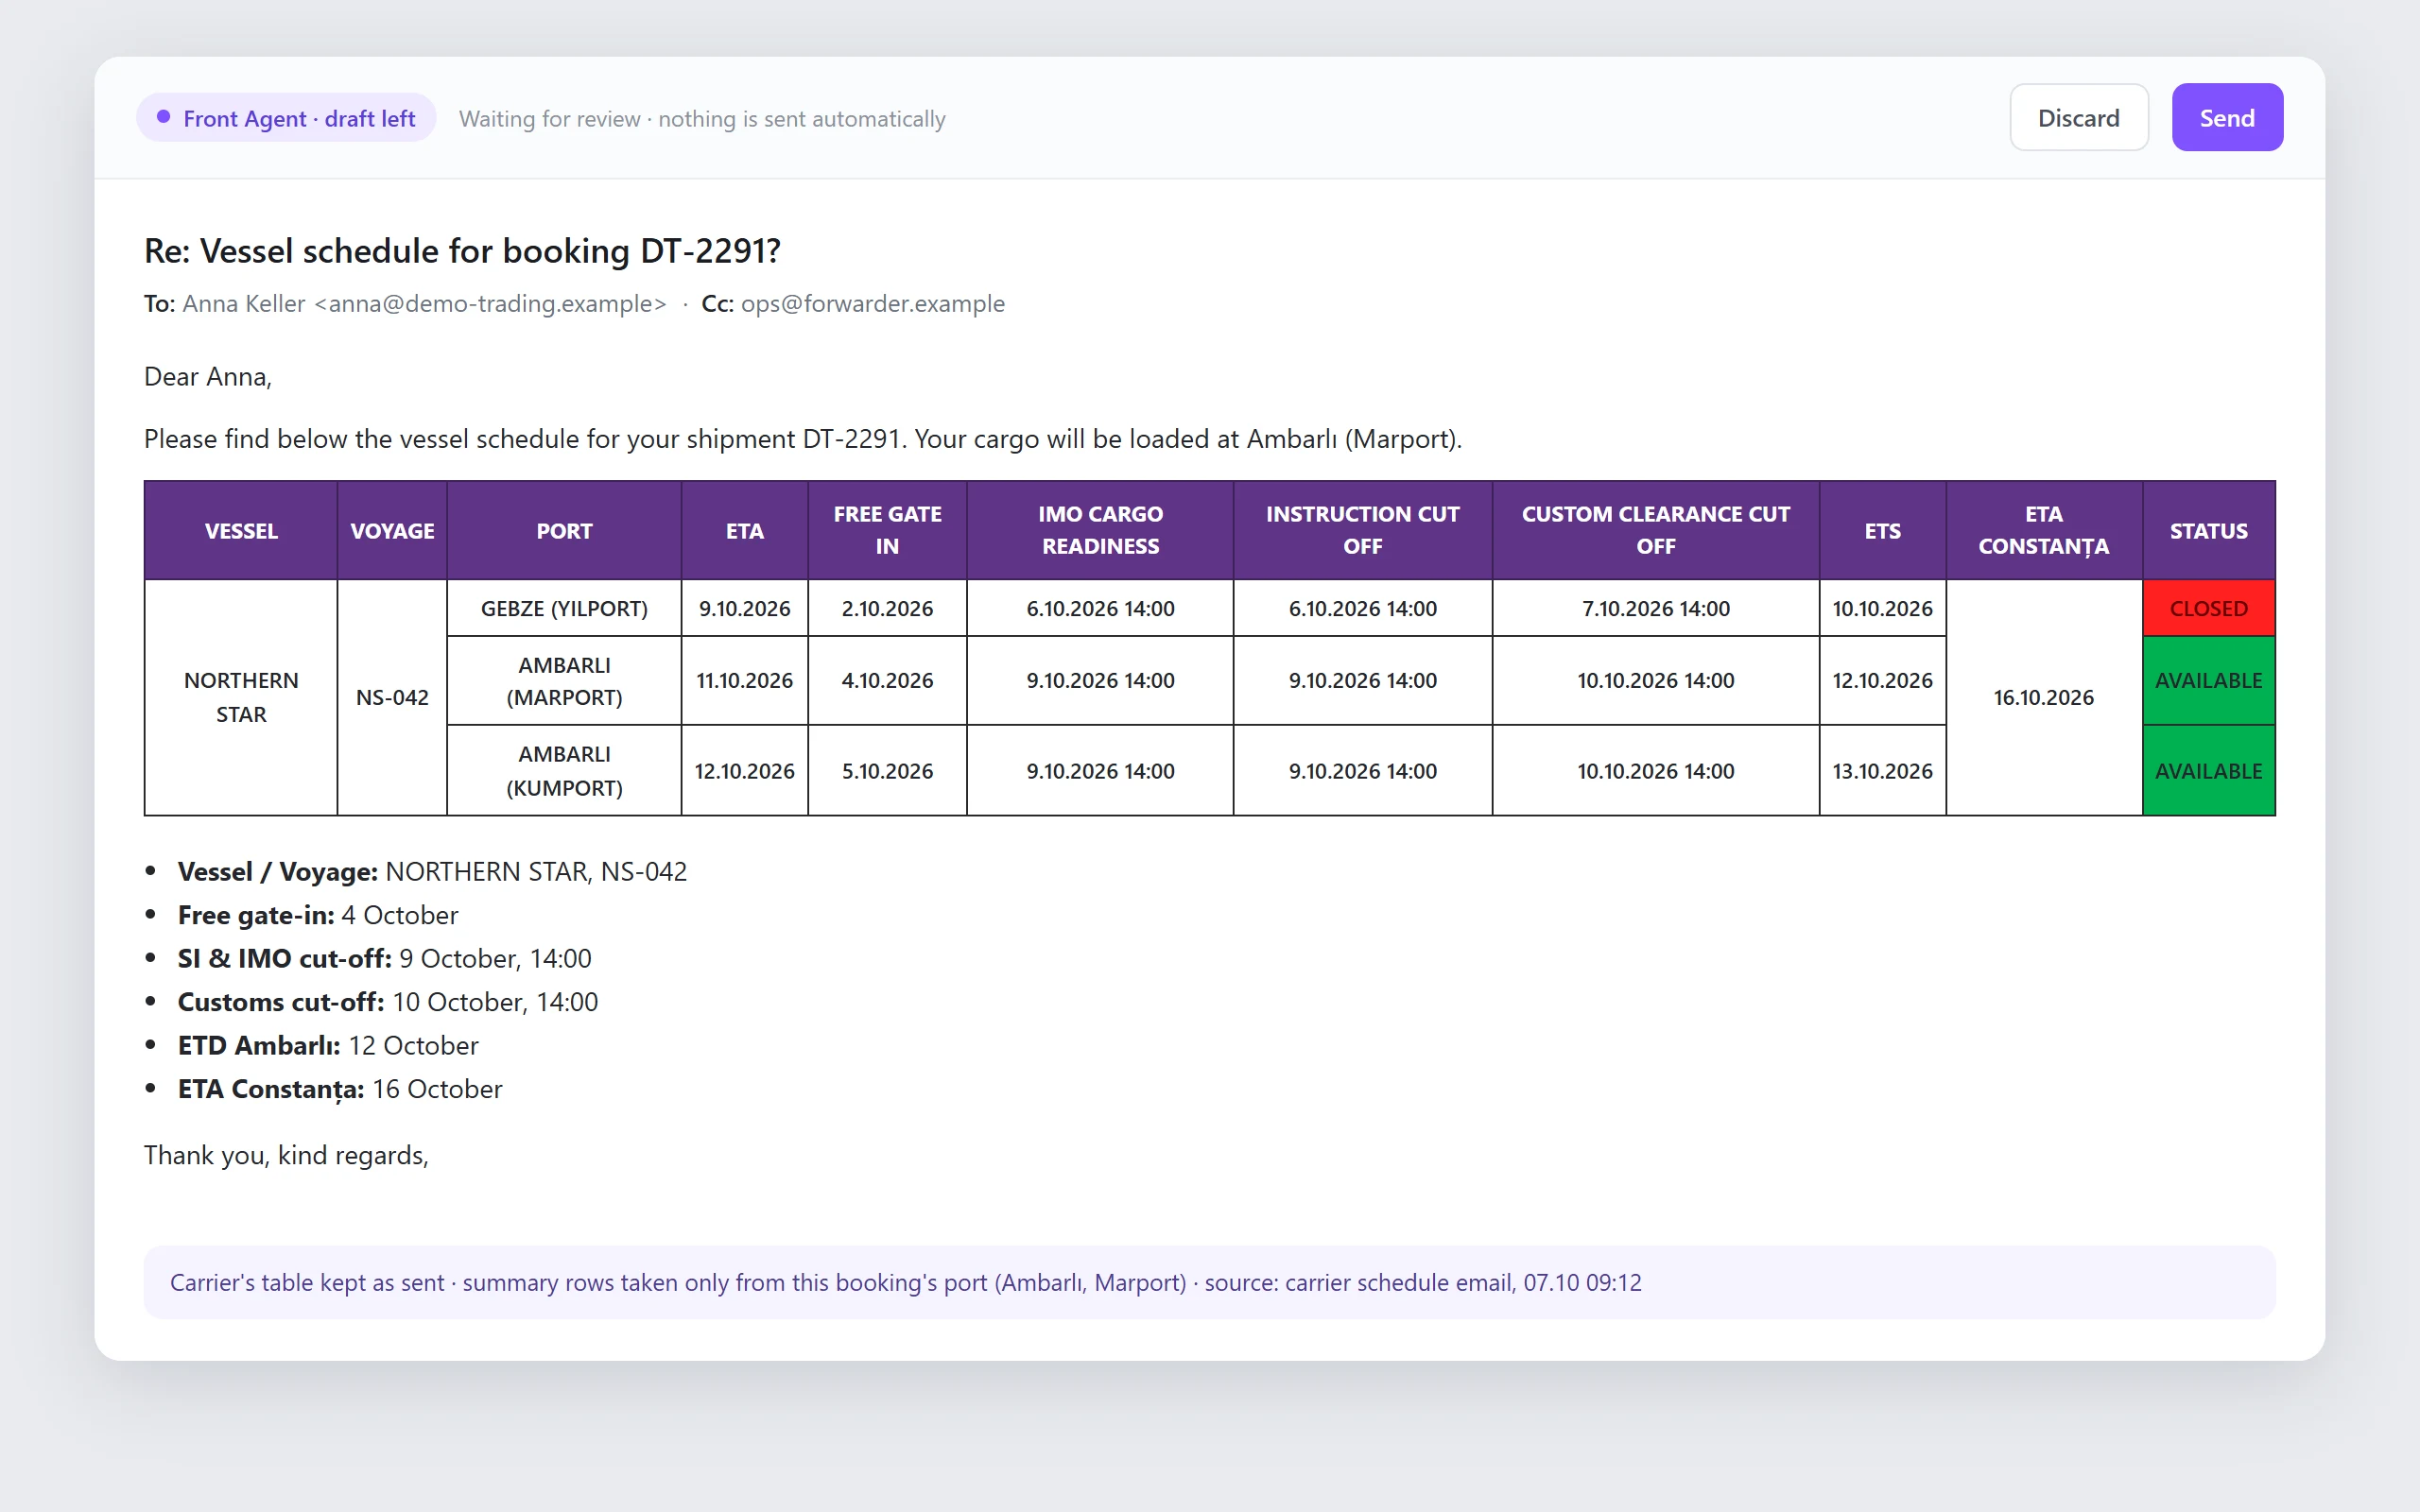Click the IMO CARGO READINESS header
This screenshot has width=2420, height=1512.
(1100, 530)
